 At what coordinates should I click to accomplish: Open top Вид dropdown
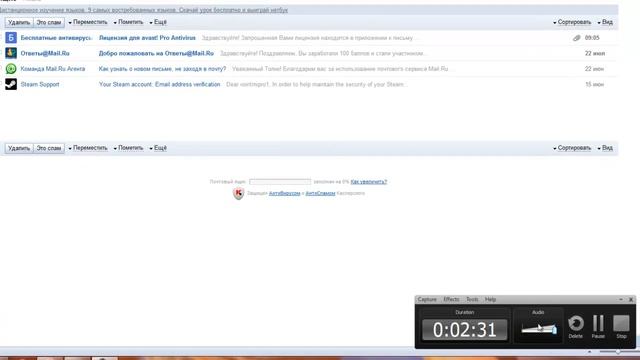[x=605, y=22]
